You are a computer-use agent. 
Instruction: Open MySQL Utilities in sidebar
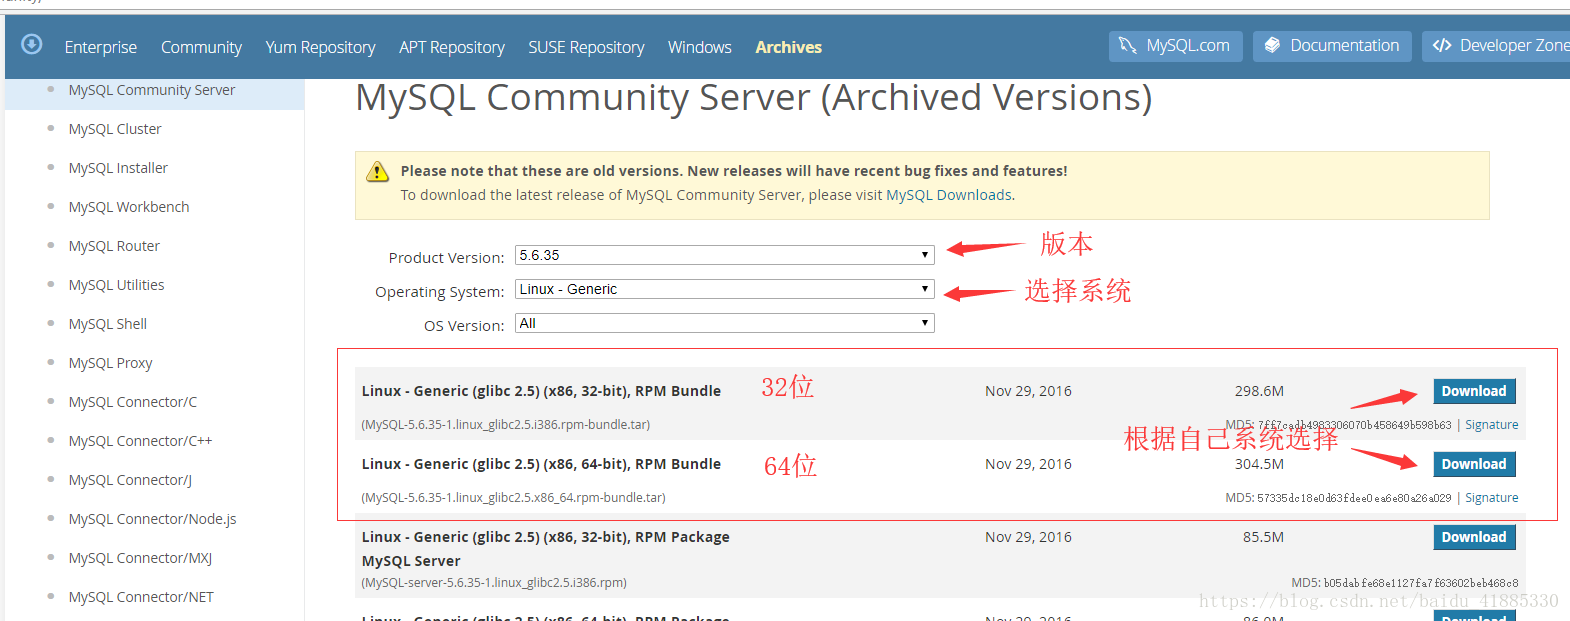click(x=116, y=285)
